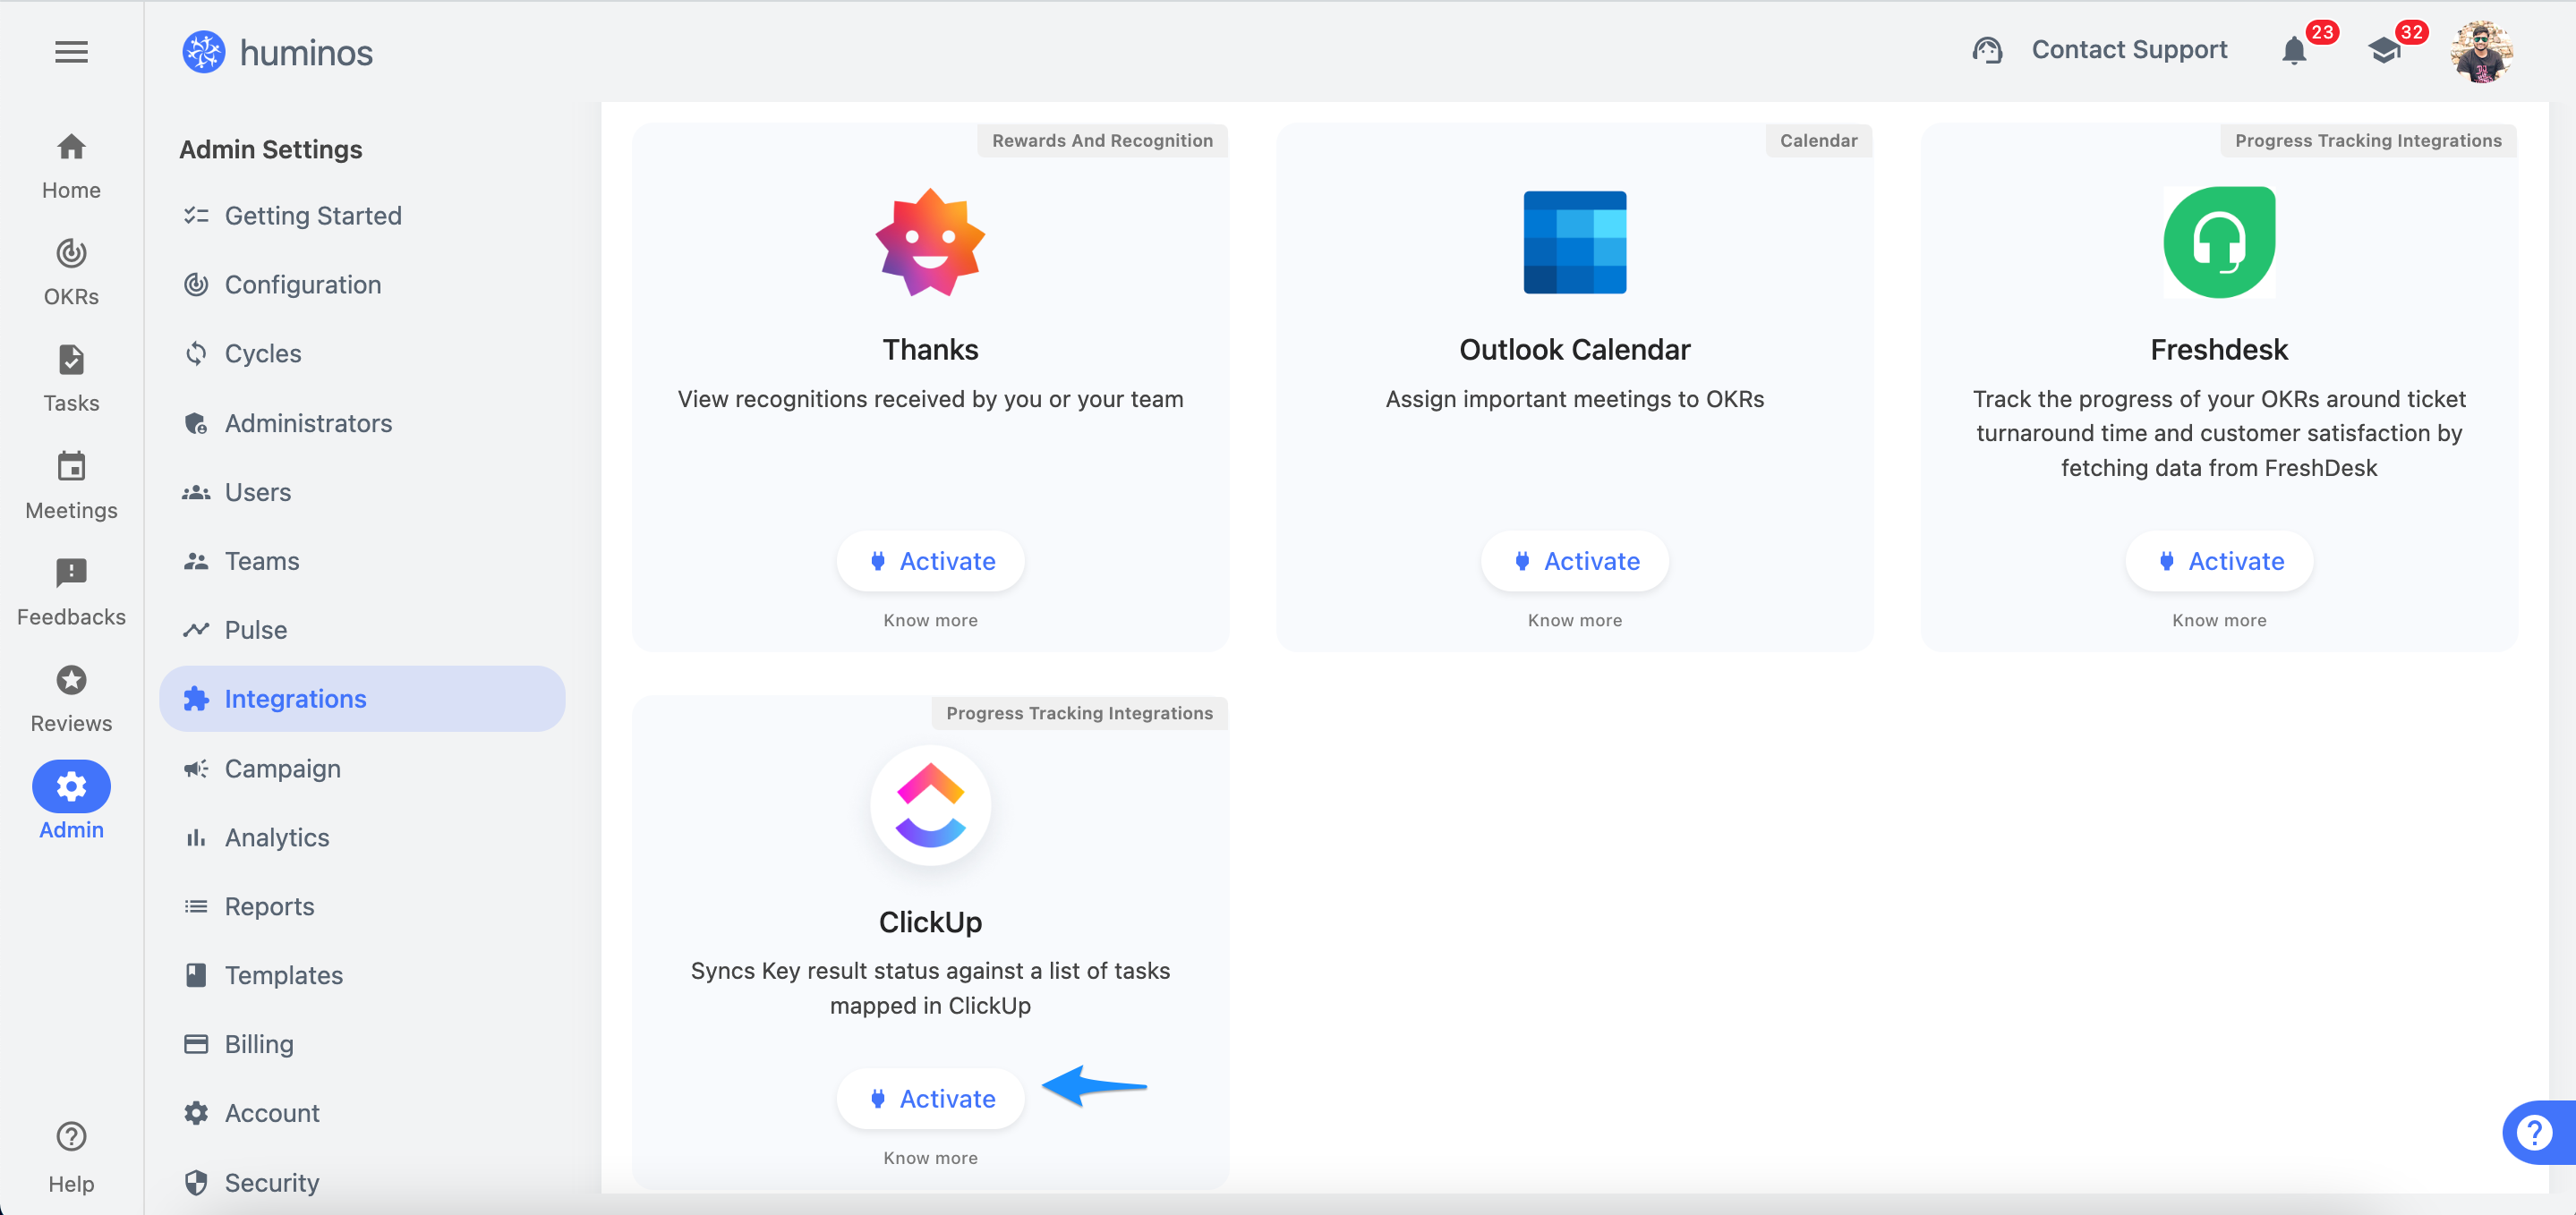This screenshot has height=1215, width=2576.
Task: Click Know more under Outlook Calendar
Action: coord(1574,621)
